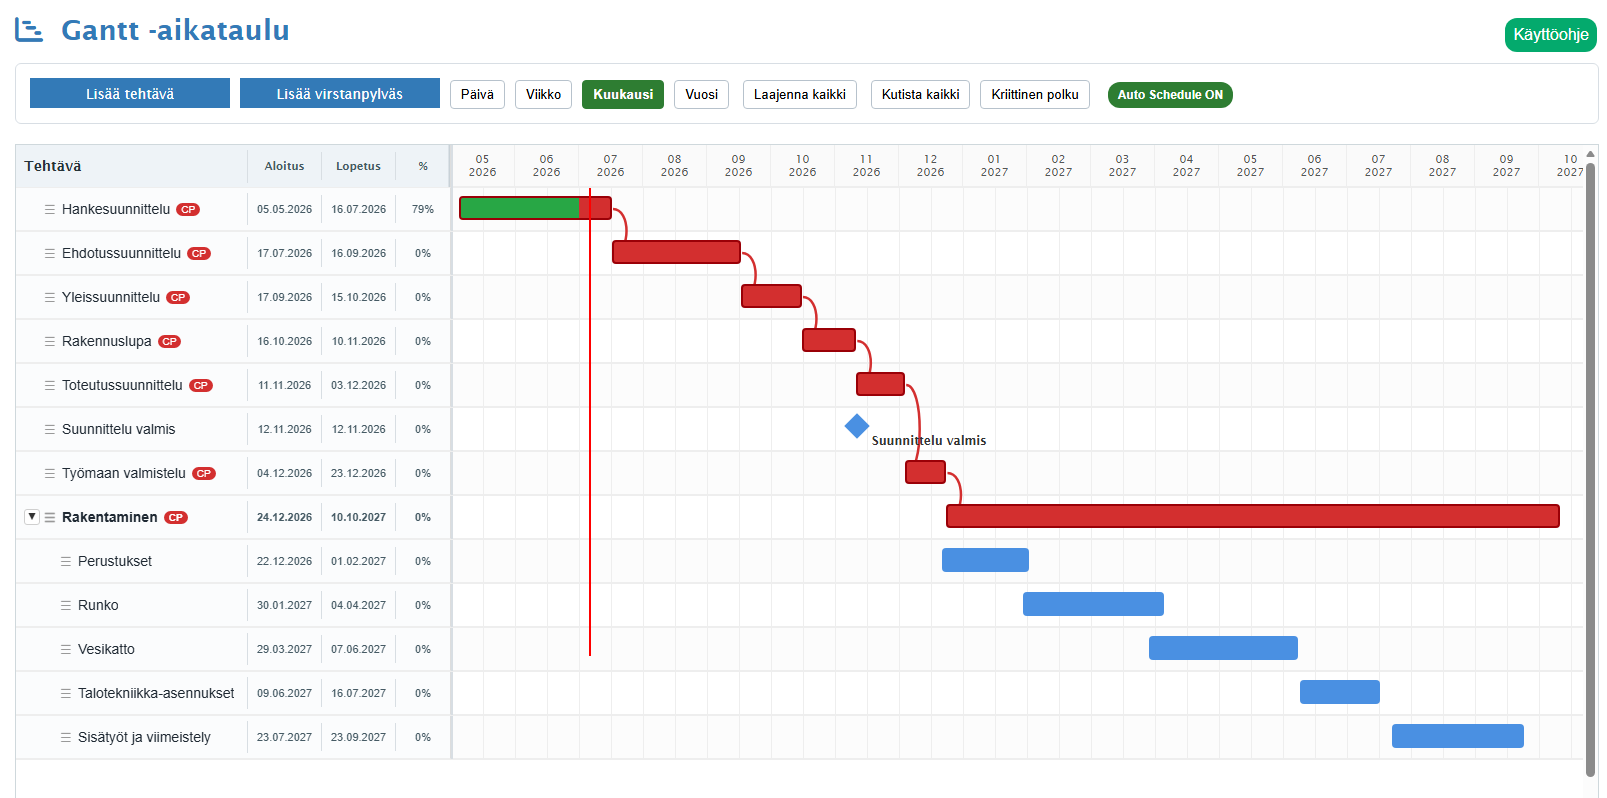The height and width of the screenshot is (798, 1607).
Task: Click the CP badge next to Hankesuunnittelu
Action: tap(188, 210)
